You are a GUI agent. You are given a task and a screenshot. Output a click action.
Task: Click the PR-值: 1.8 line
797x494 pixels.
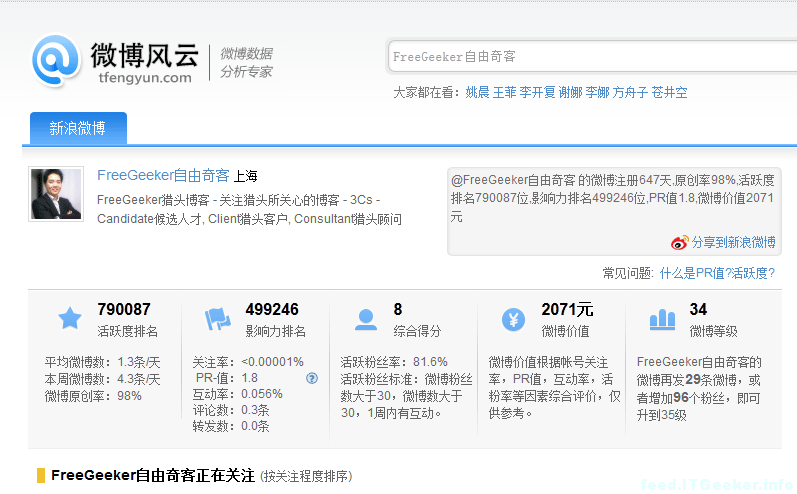[x=227, y=378]
